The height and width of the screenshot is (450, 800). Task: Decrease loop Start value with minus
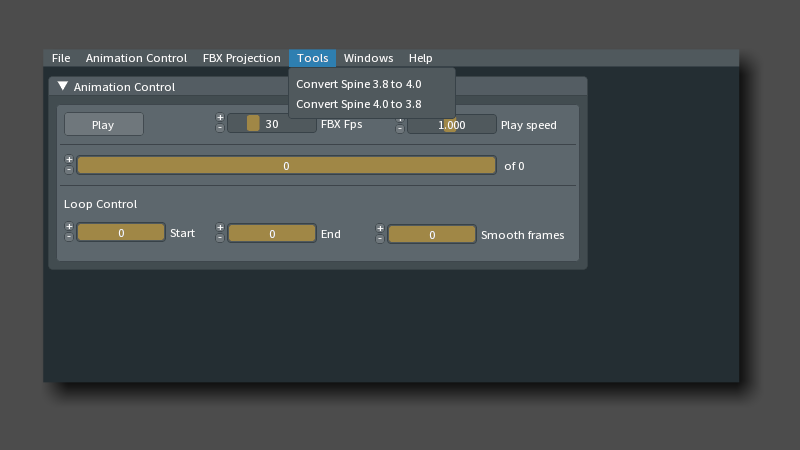point(69,238)
